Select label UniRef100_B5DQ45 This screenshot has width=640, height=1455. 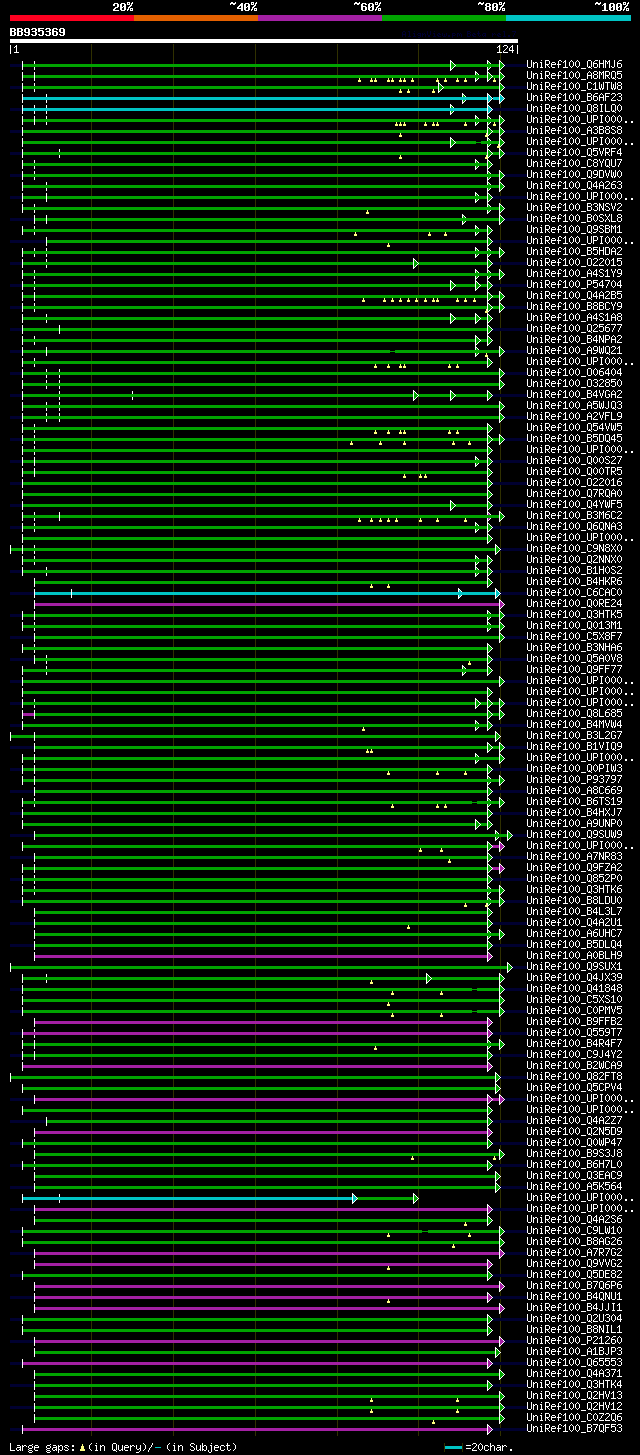pos(574,438)
